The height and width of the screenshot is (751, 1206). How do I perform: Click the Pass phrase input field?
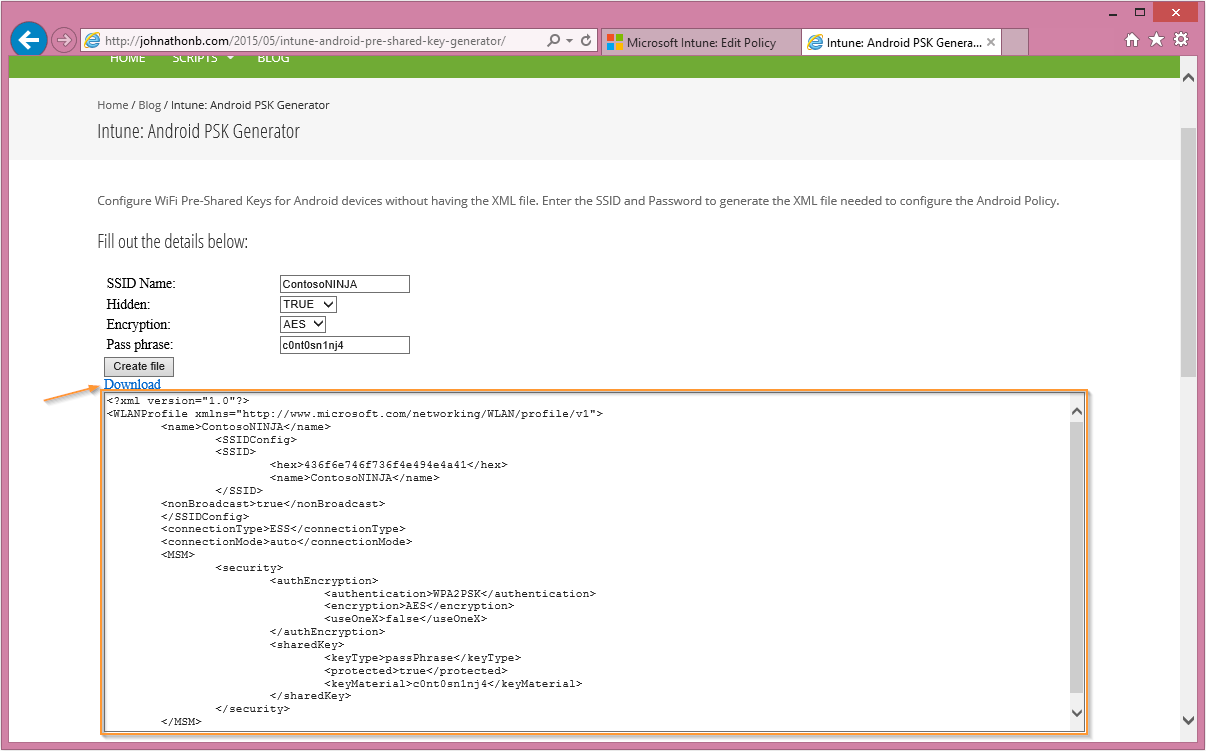coord(345,345)
